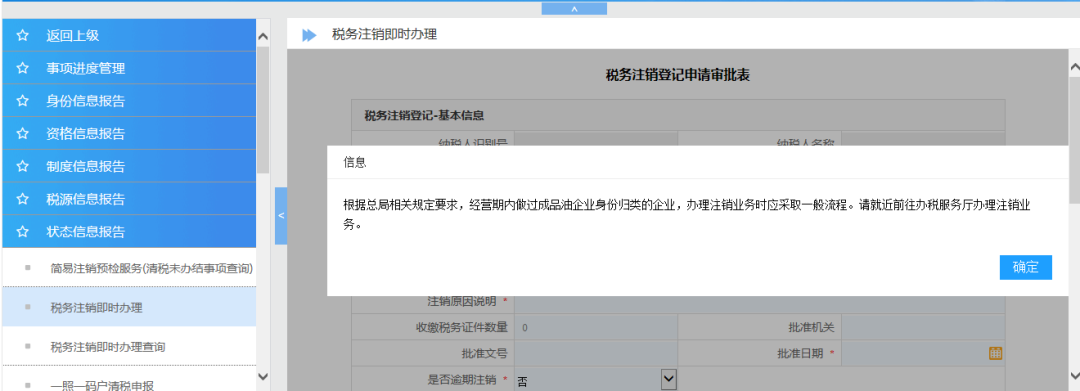Open the 税源信息报告 menu item
Screen dimensions: 1080x391
[129, 200]
